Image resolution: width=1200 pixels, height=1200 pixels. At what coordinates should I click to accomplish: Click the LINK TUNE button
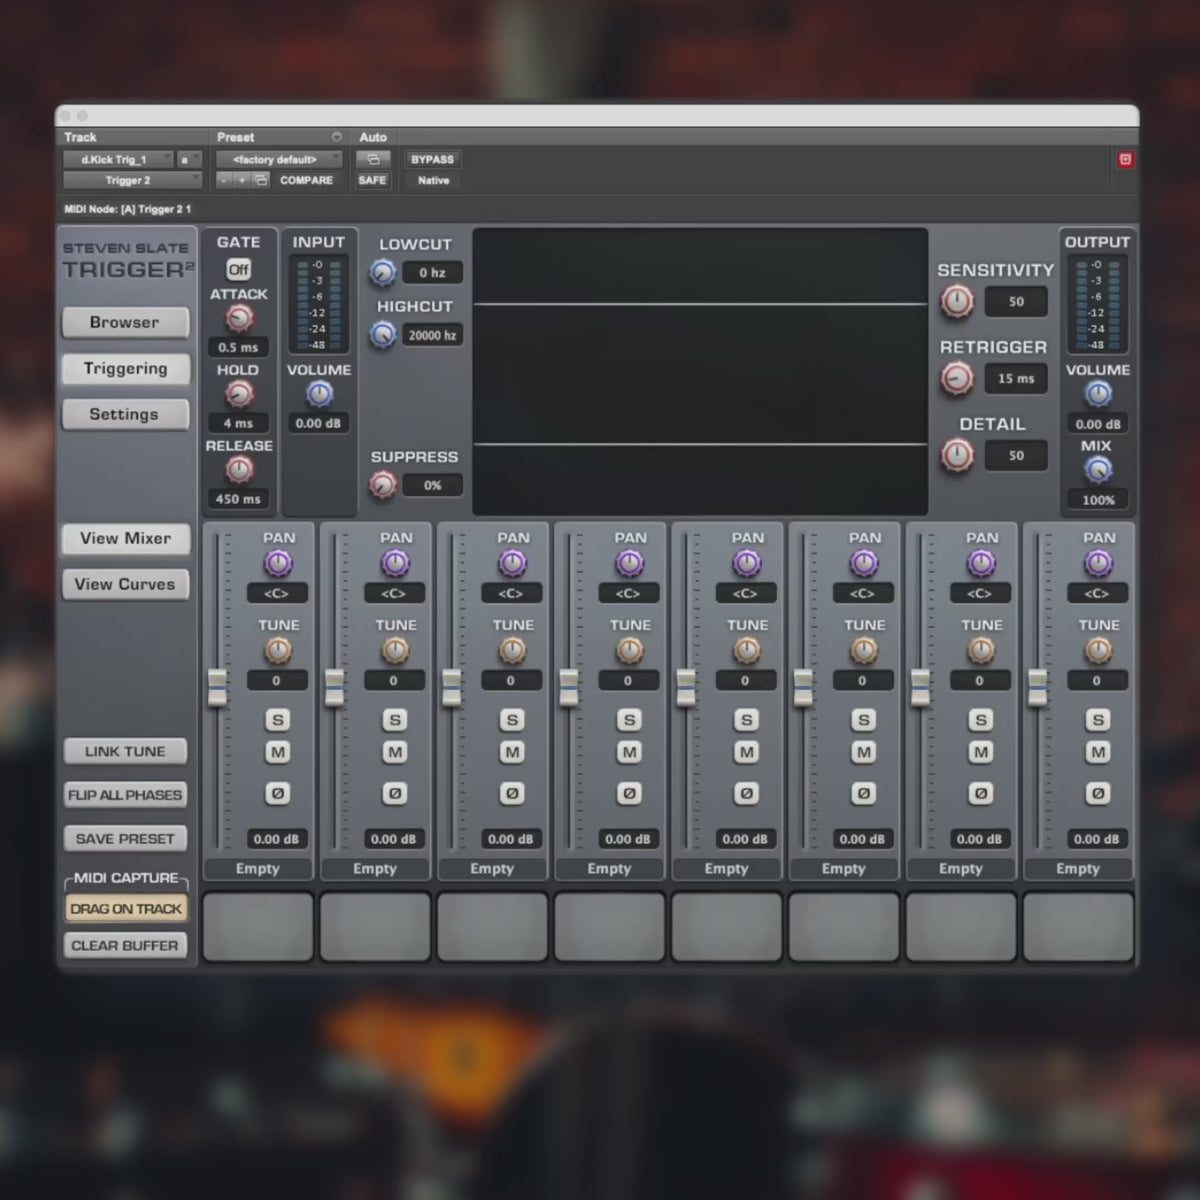pos(125,752)
